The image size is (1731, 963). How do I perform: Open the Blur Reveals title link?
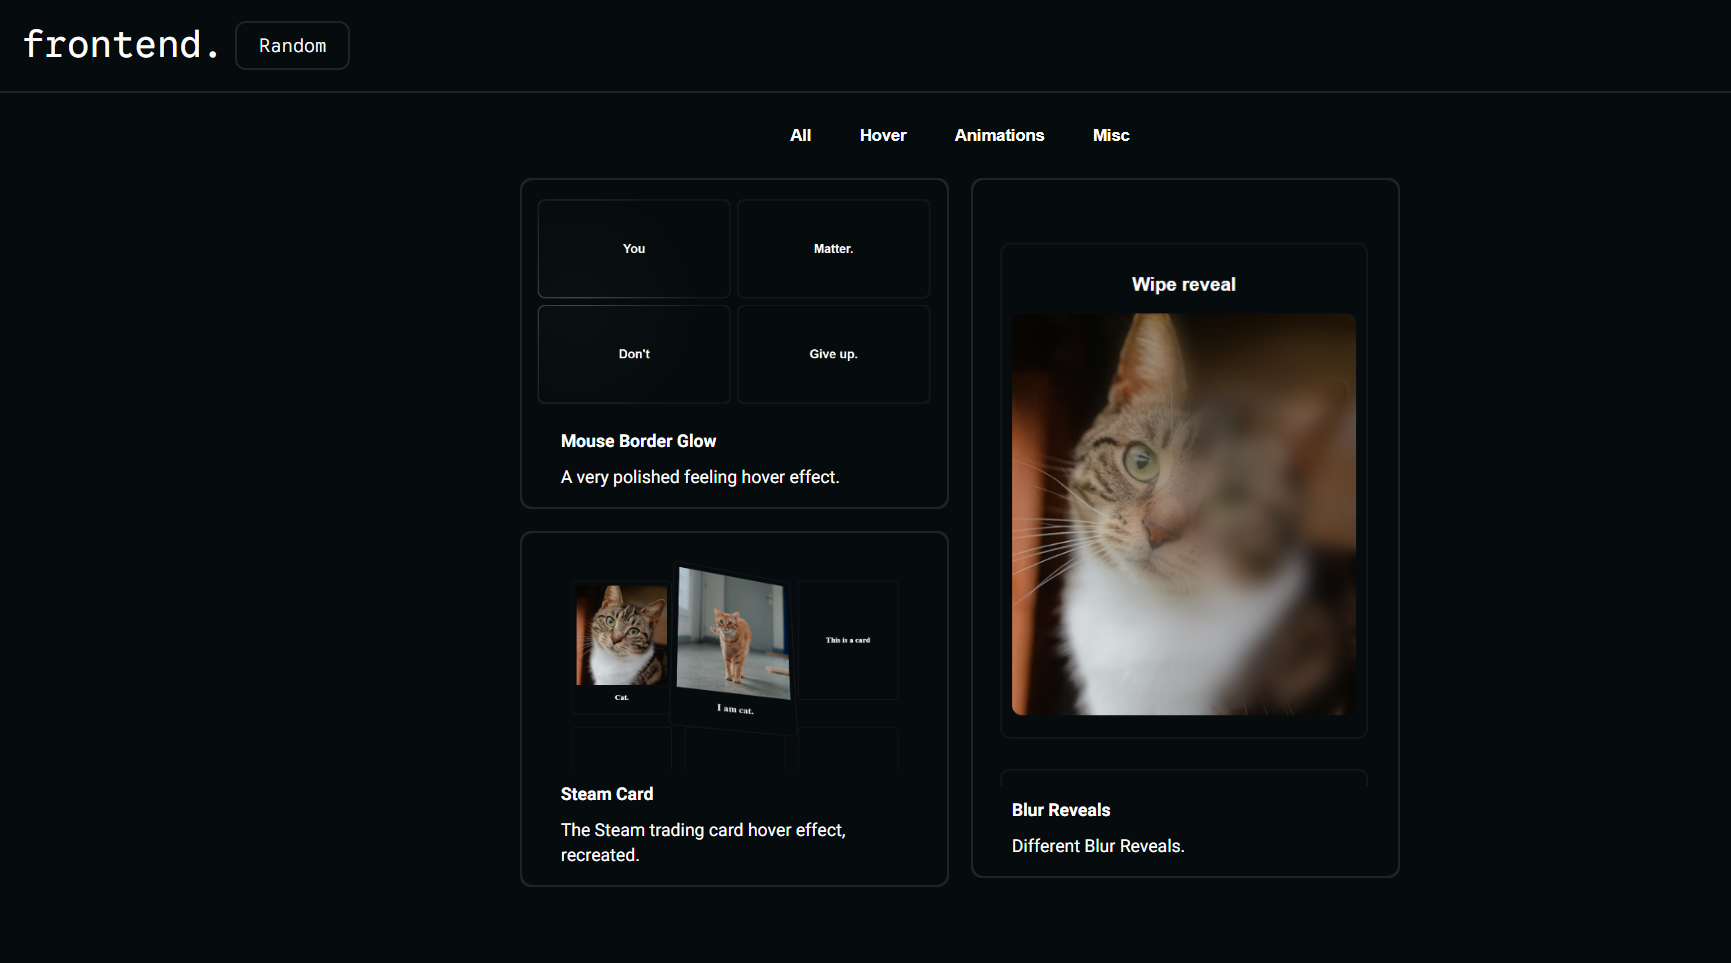coord(1060,810)
